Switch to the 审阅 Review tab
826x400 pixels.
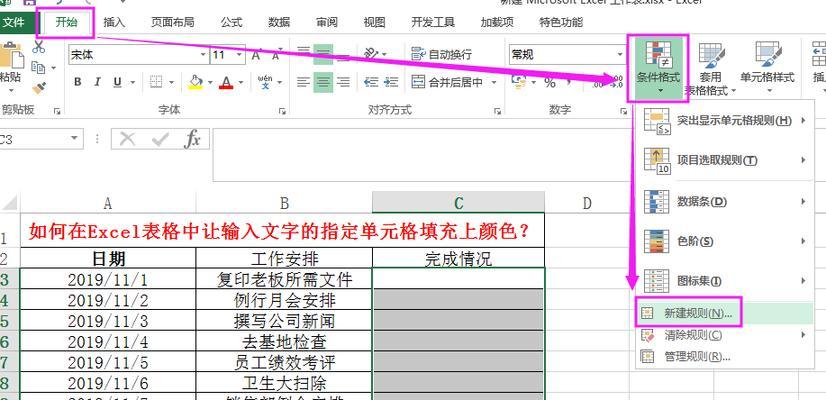(327, 23)
